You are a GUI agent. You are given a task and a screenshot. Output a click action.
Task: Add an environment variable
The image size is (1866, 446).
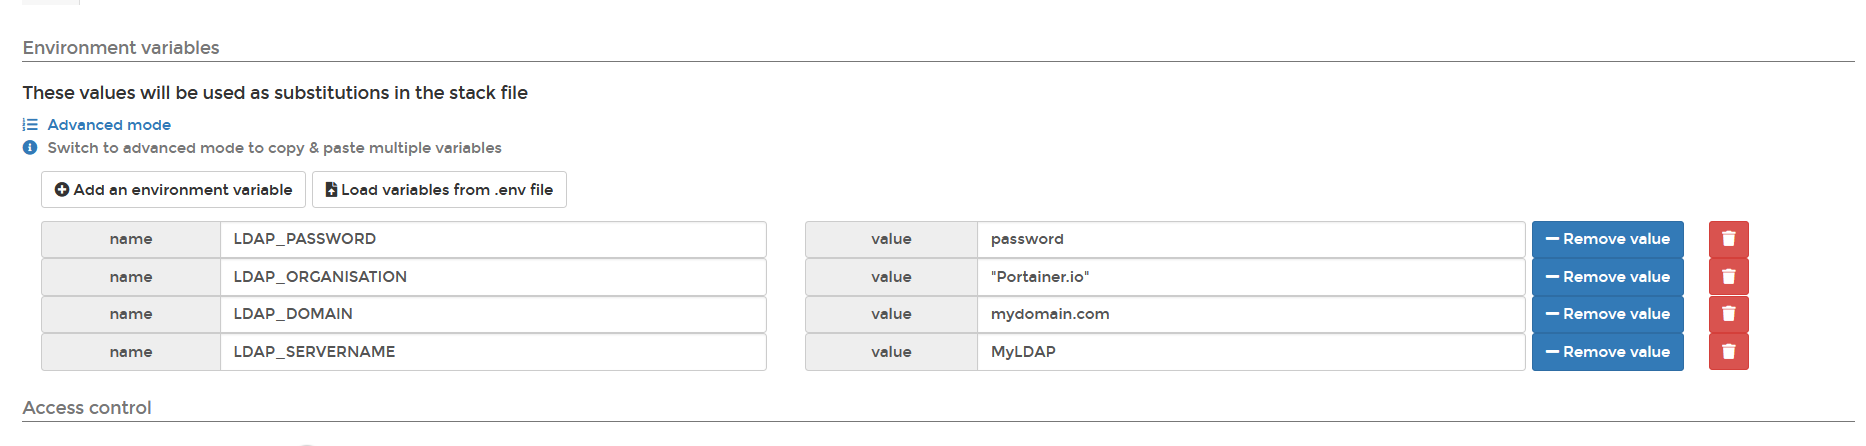pyautogui.click(x=173, y=190)
